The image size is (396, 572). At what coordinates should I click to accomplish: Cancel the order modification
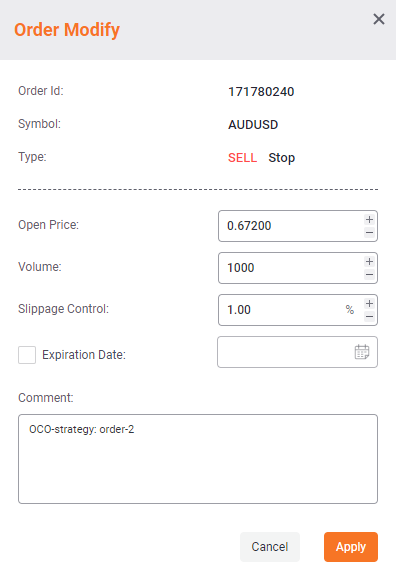coord(270,547)
